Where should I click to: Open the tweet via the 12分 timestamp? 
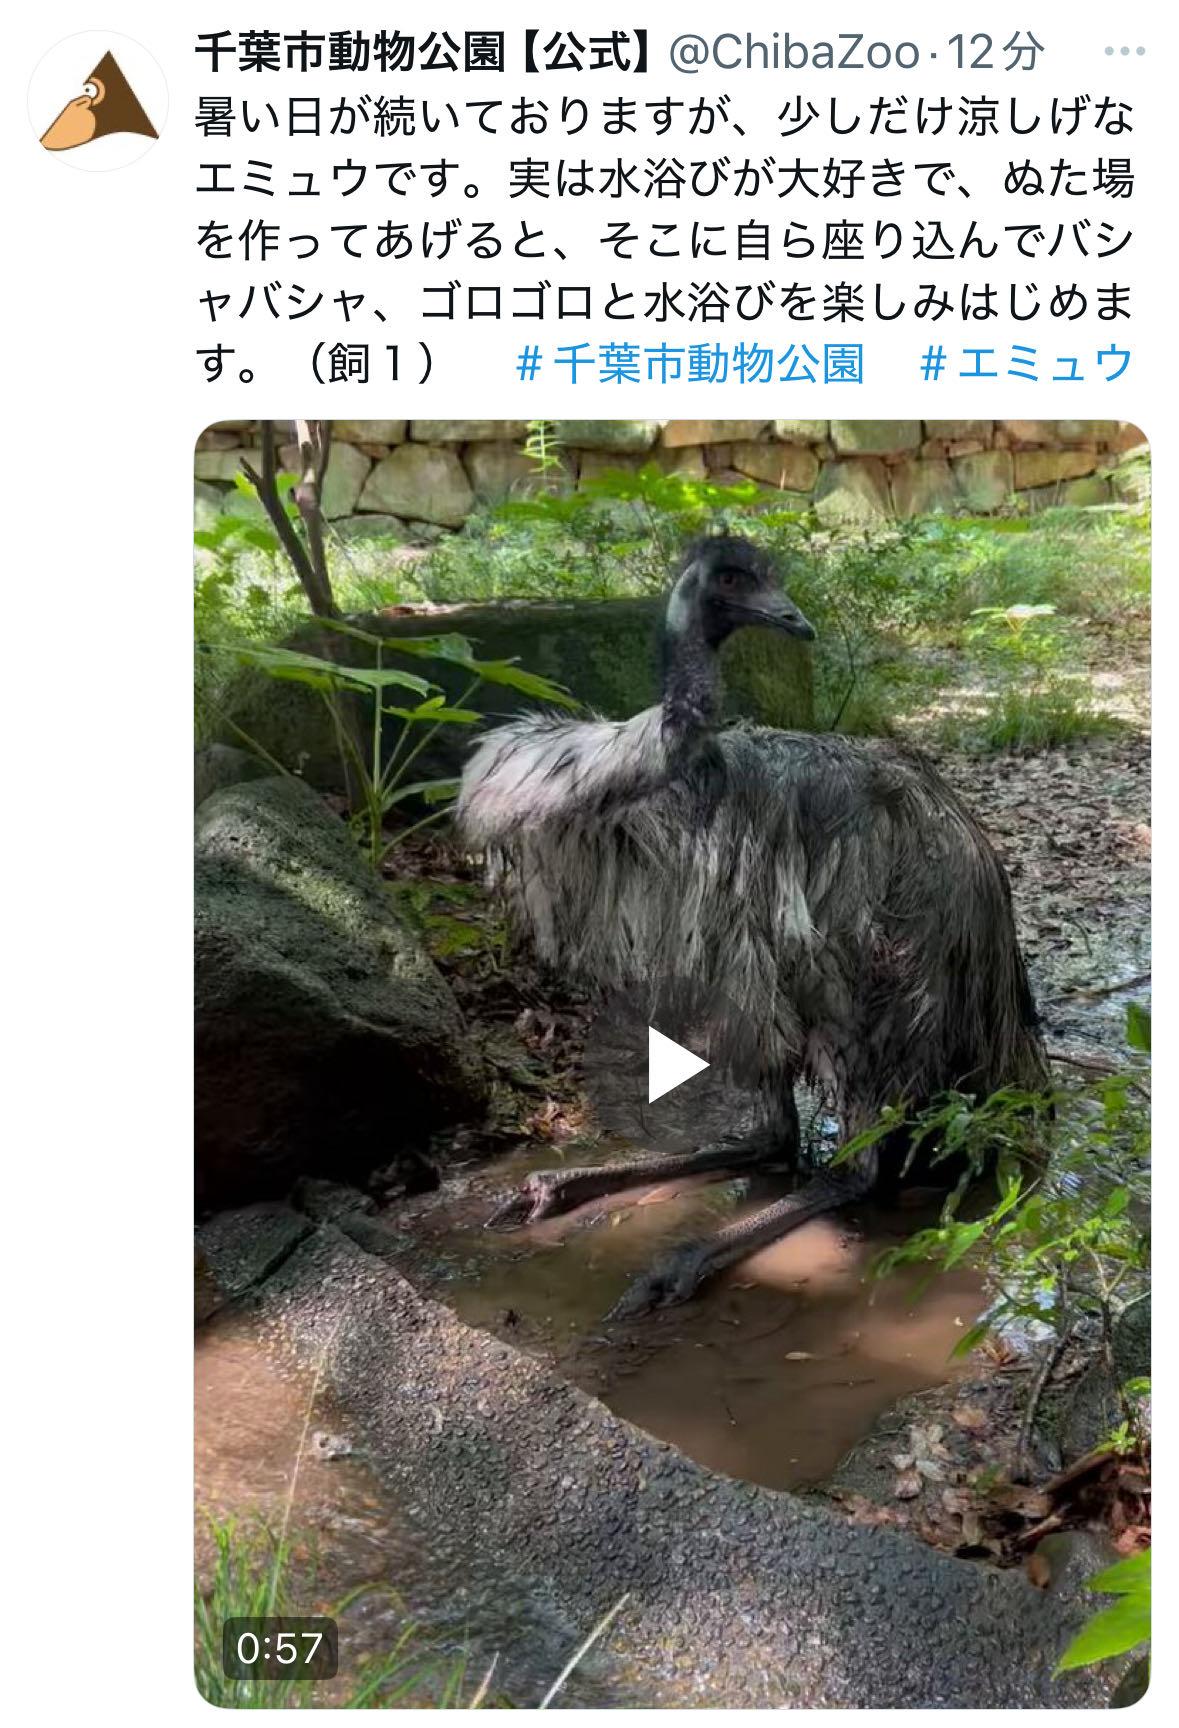[x=995, y=52]
